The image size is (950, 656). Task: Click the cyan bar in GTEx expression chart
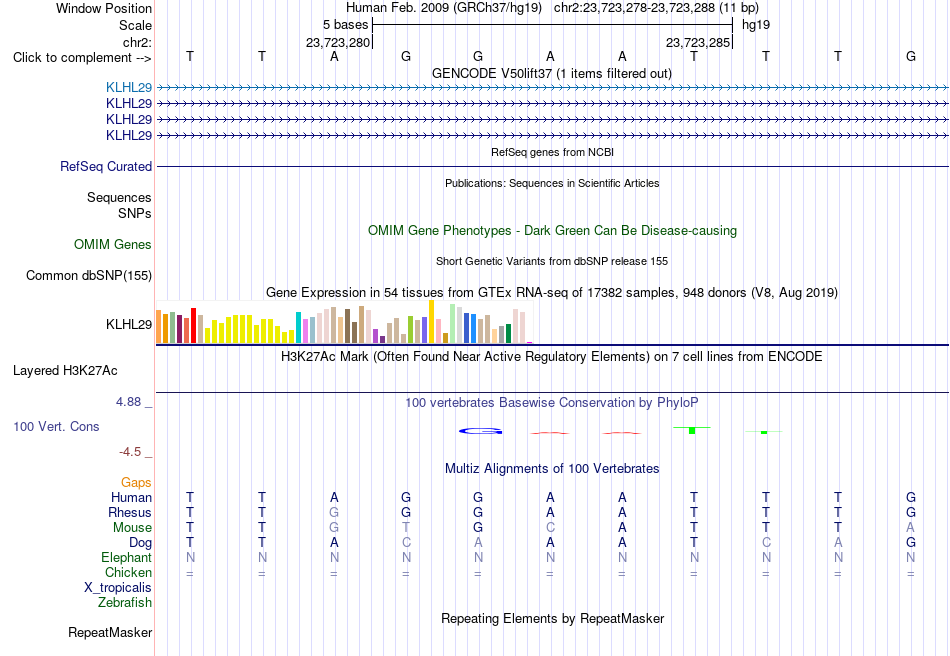point(298,328)
